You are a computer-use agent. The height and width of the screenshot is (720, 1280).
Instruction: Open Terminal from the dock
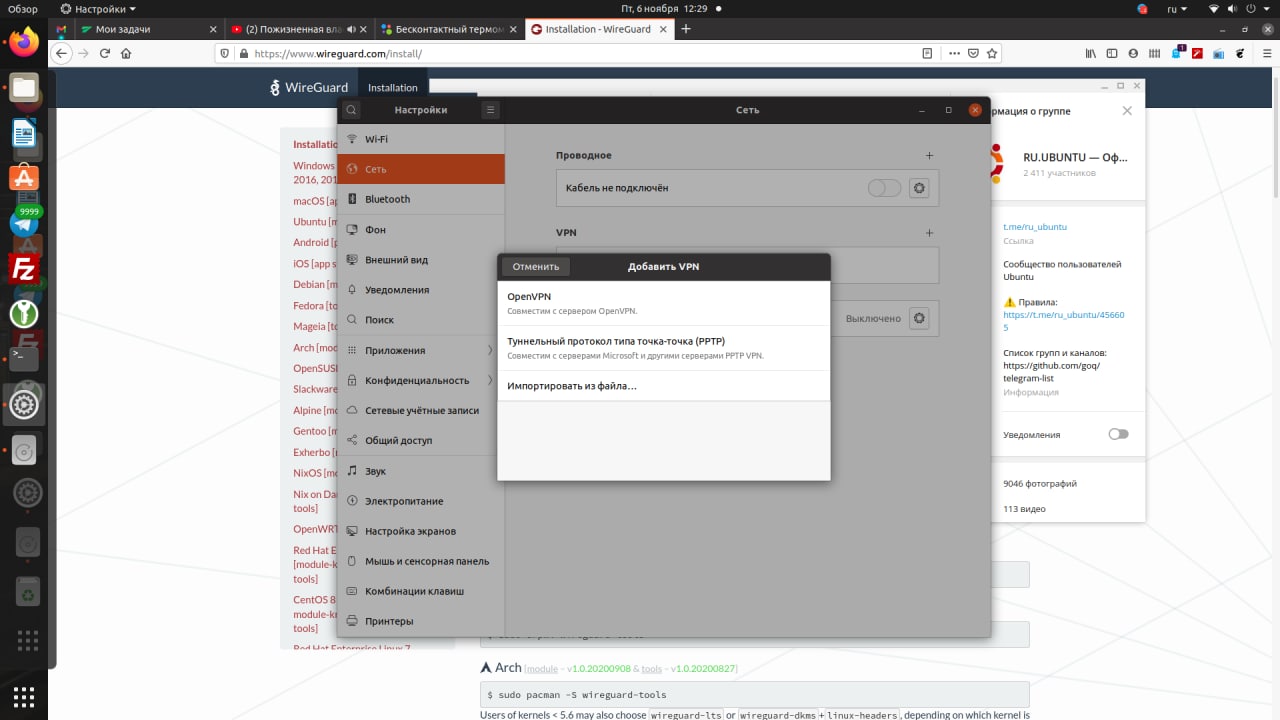(x=24, y=357)
